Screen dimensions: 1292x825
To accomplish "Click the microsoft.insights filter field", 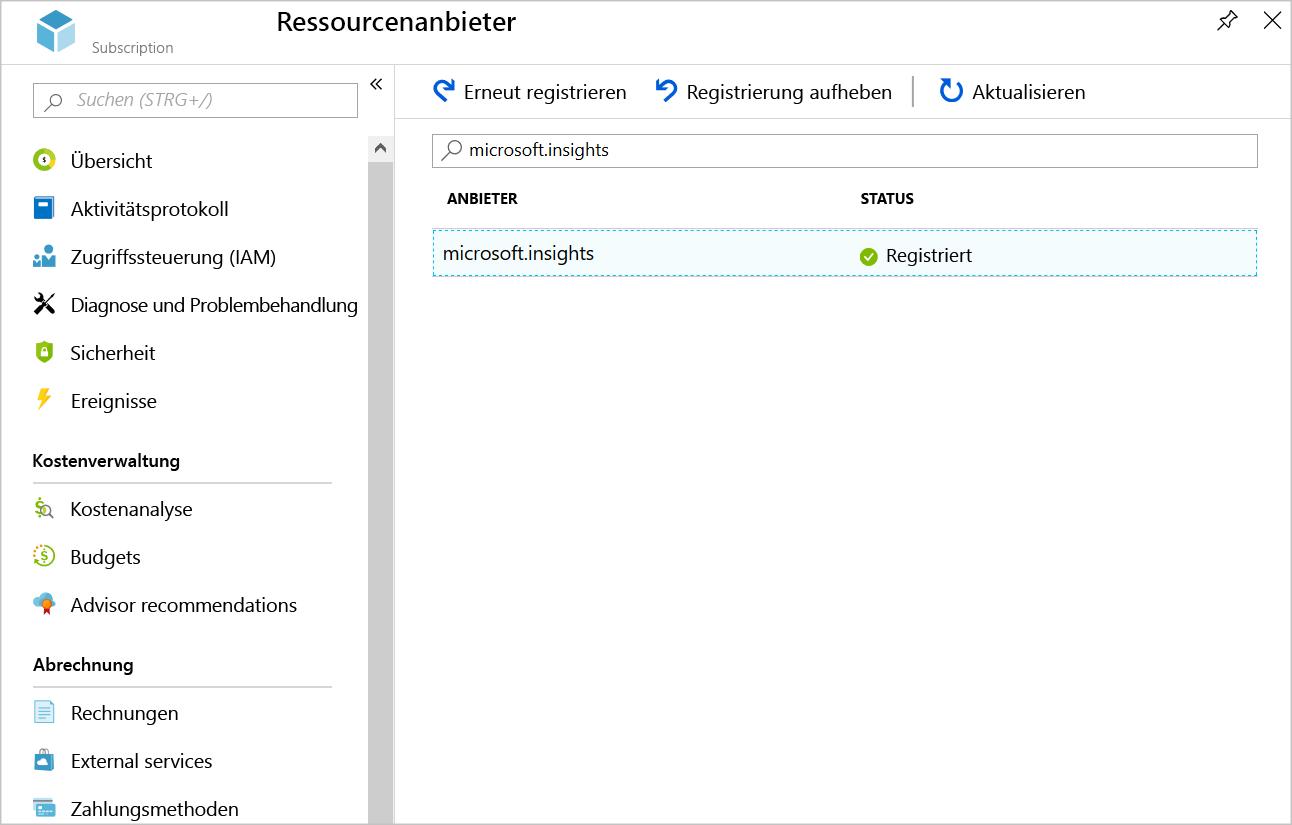I will (845, 151).
